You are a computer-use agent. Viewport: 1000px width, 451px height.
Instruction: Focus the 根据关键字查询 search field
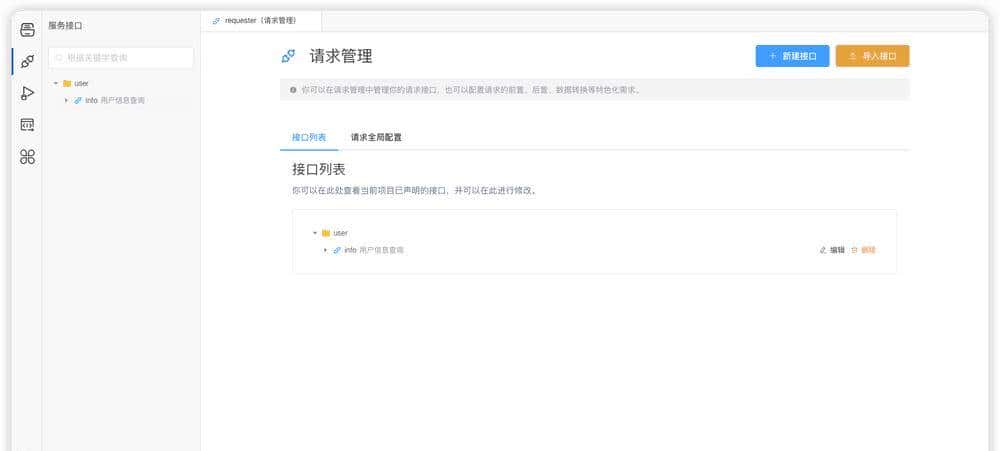(121, 57)
